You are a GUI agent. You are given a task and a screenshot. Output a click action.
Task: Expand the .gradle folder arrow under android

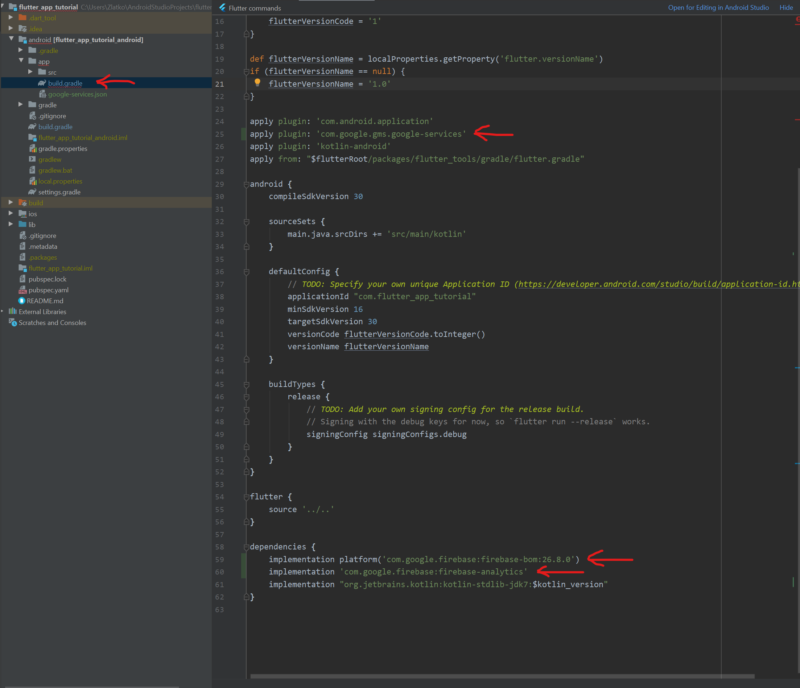click(x=20, y=50)
